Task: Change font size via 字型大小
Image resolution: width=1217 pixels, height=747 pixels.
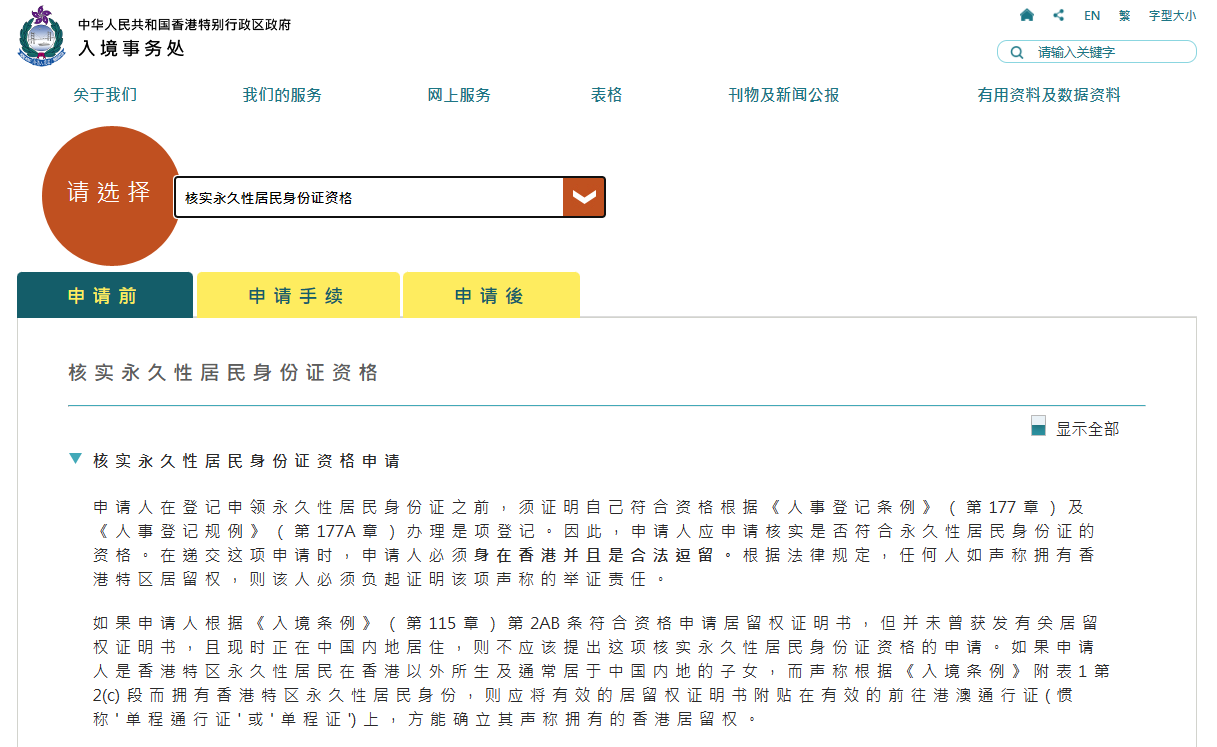Action: coord(1172,16)
